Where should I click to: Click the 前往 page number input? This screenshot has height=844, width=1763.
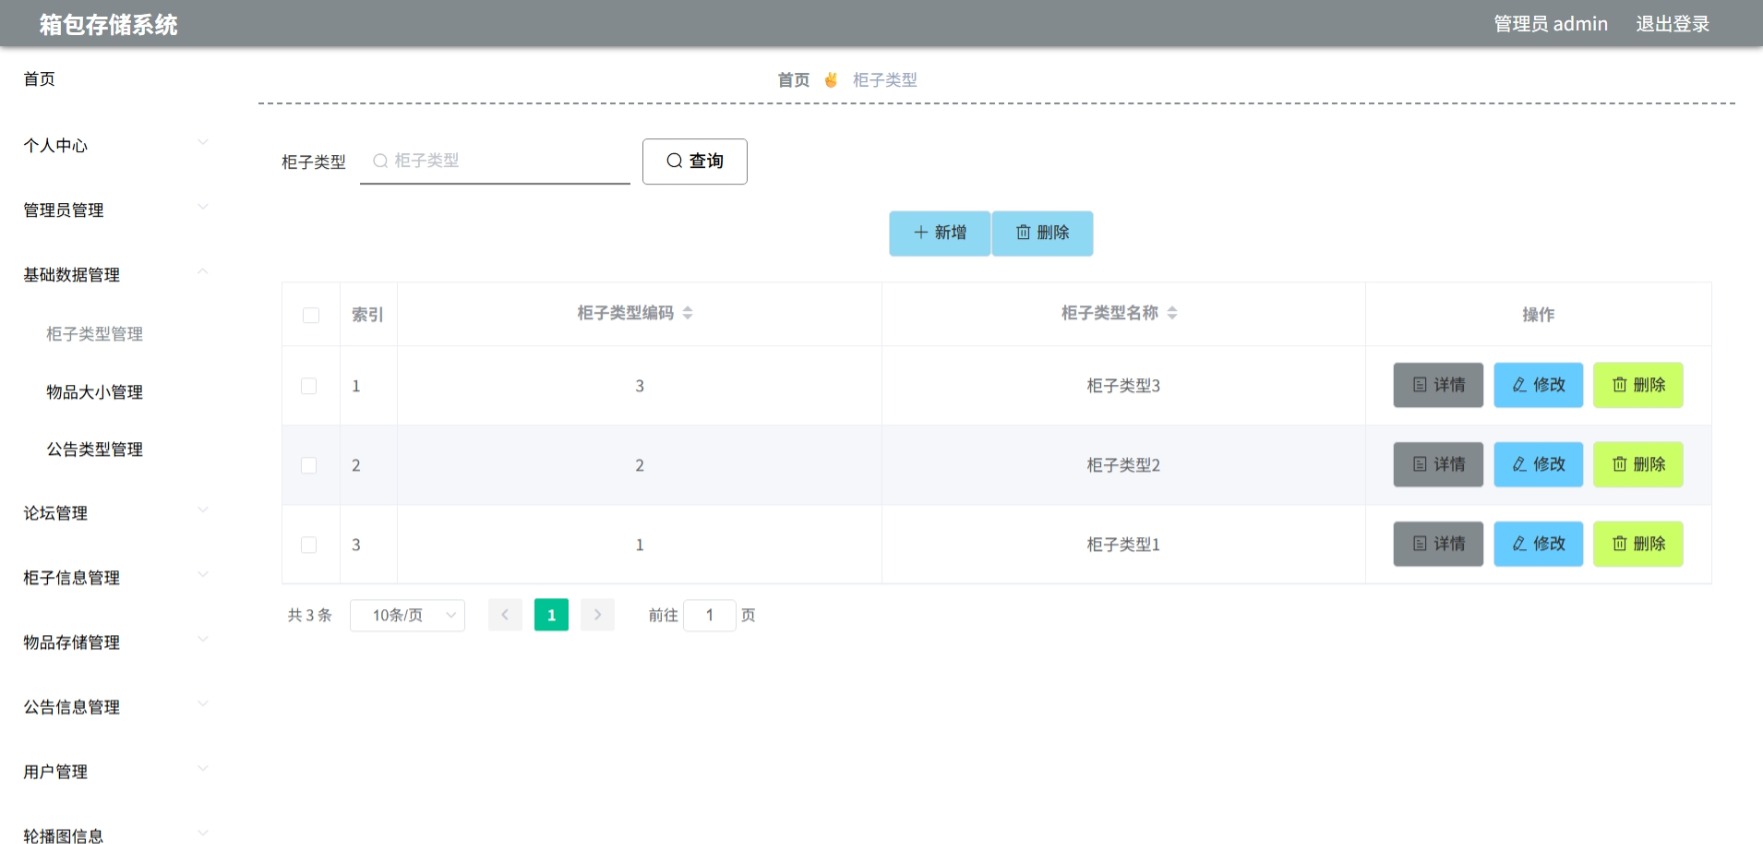click(710, 615)
